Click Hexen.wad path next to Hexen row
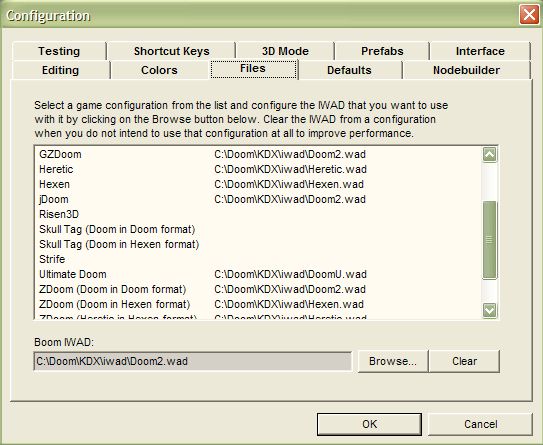The height and width of the screenshot is (445, 543). tap(289, 184)
